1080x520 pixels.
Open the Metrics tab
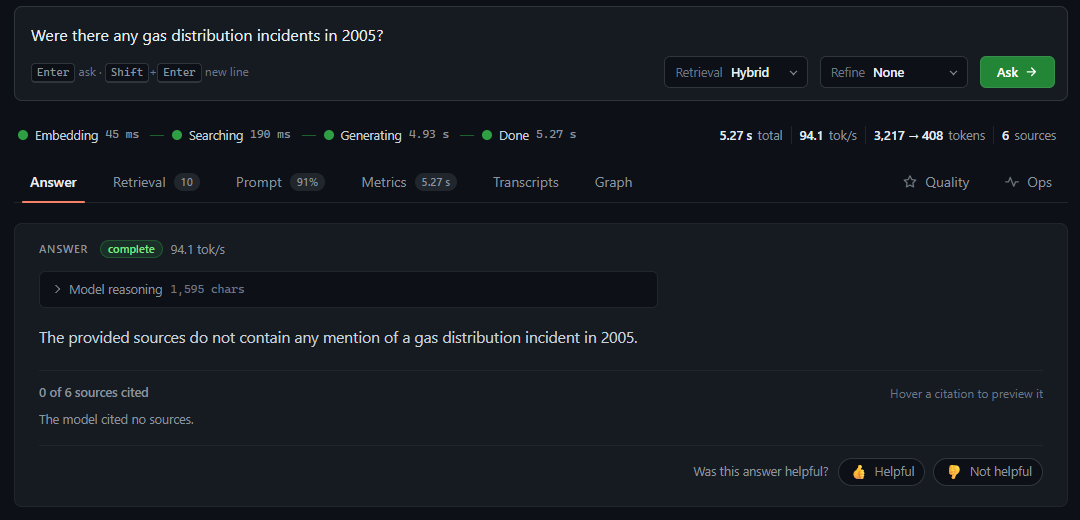pyautogui.click(x=408, y=183)
